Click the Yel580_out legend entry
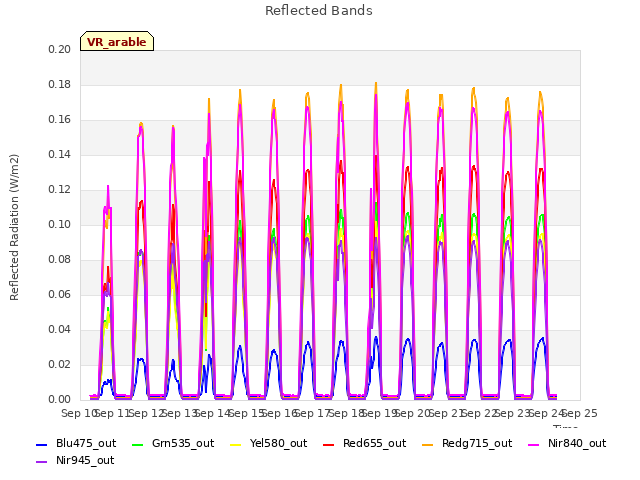Image resolution: width=640 pixels, height=480 pixels. 268,444
